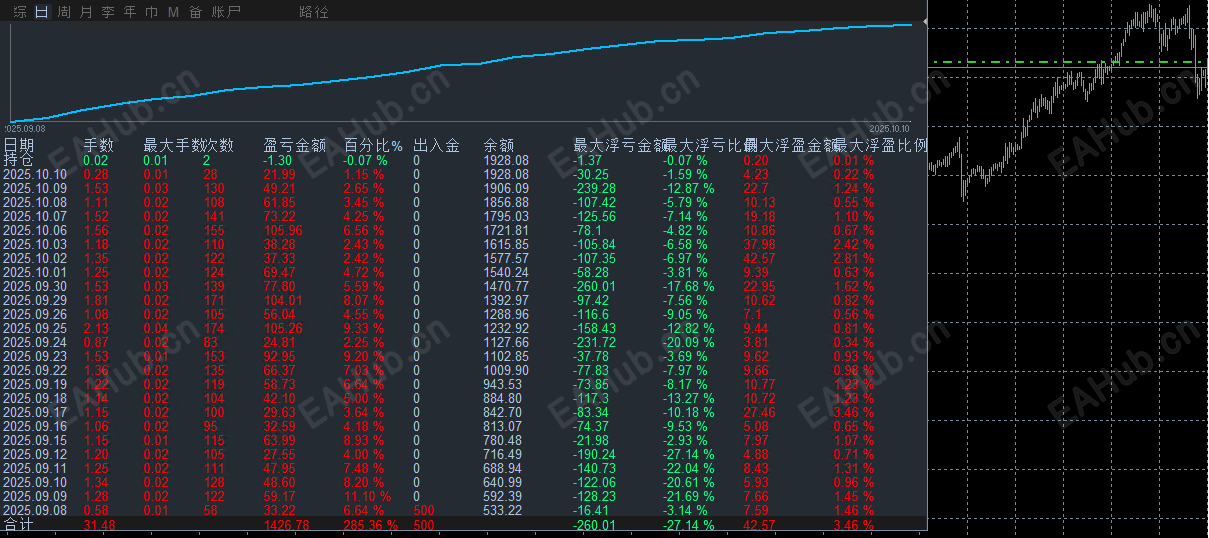Select the 2025.10.06 date row
This screenshot has width=1209, height=538.
click(35, 230)
